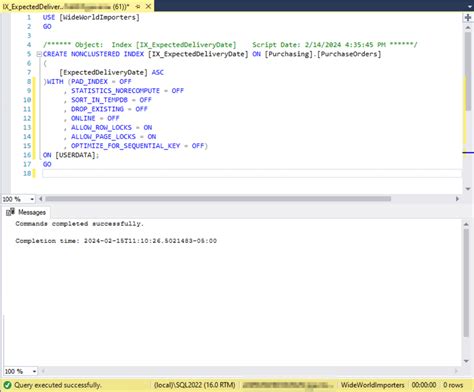Viewport: 474px width, 392px height.
Task: Click 'OPTIMIZE_FOR_SEQUENTIAL_KEY = OFF' on line 15
Action: click(137, 146)
